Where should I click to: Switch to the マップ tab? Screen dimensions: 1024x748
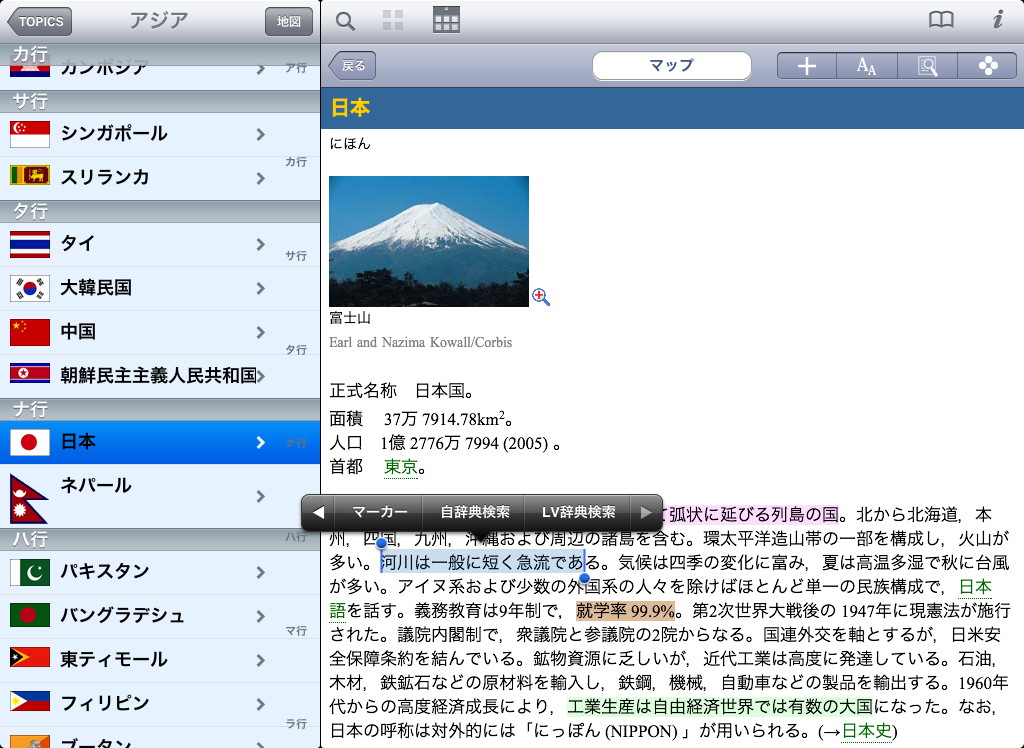coord(671,66)
